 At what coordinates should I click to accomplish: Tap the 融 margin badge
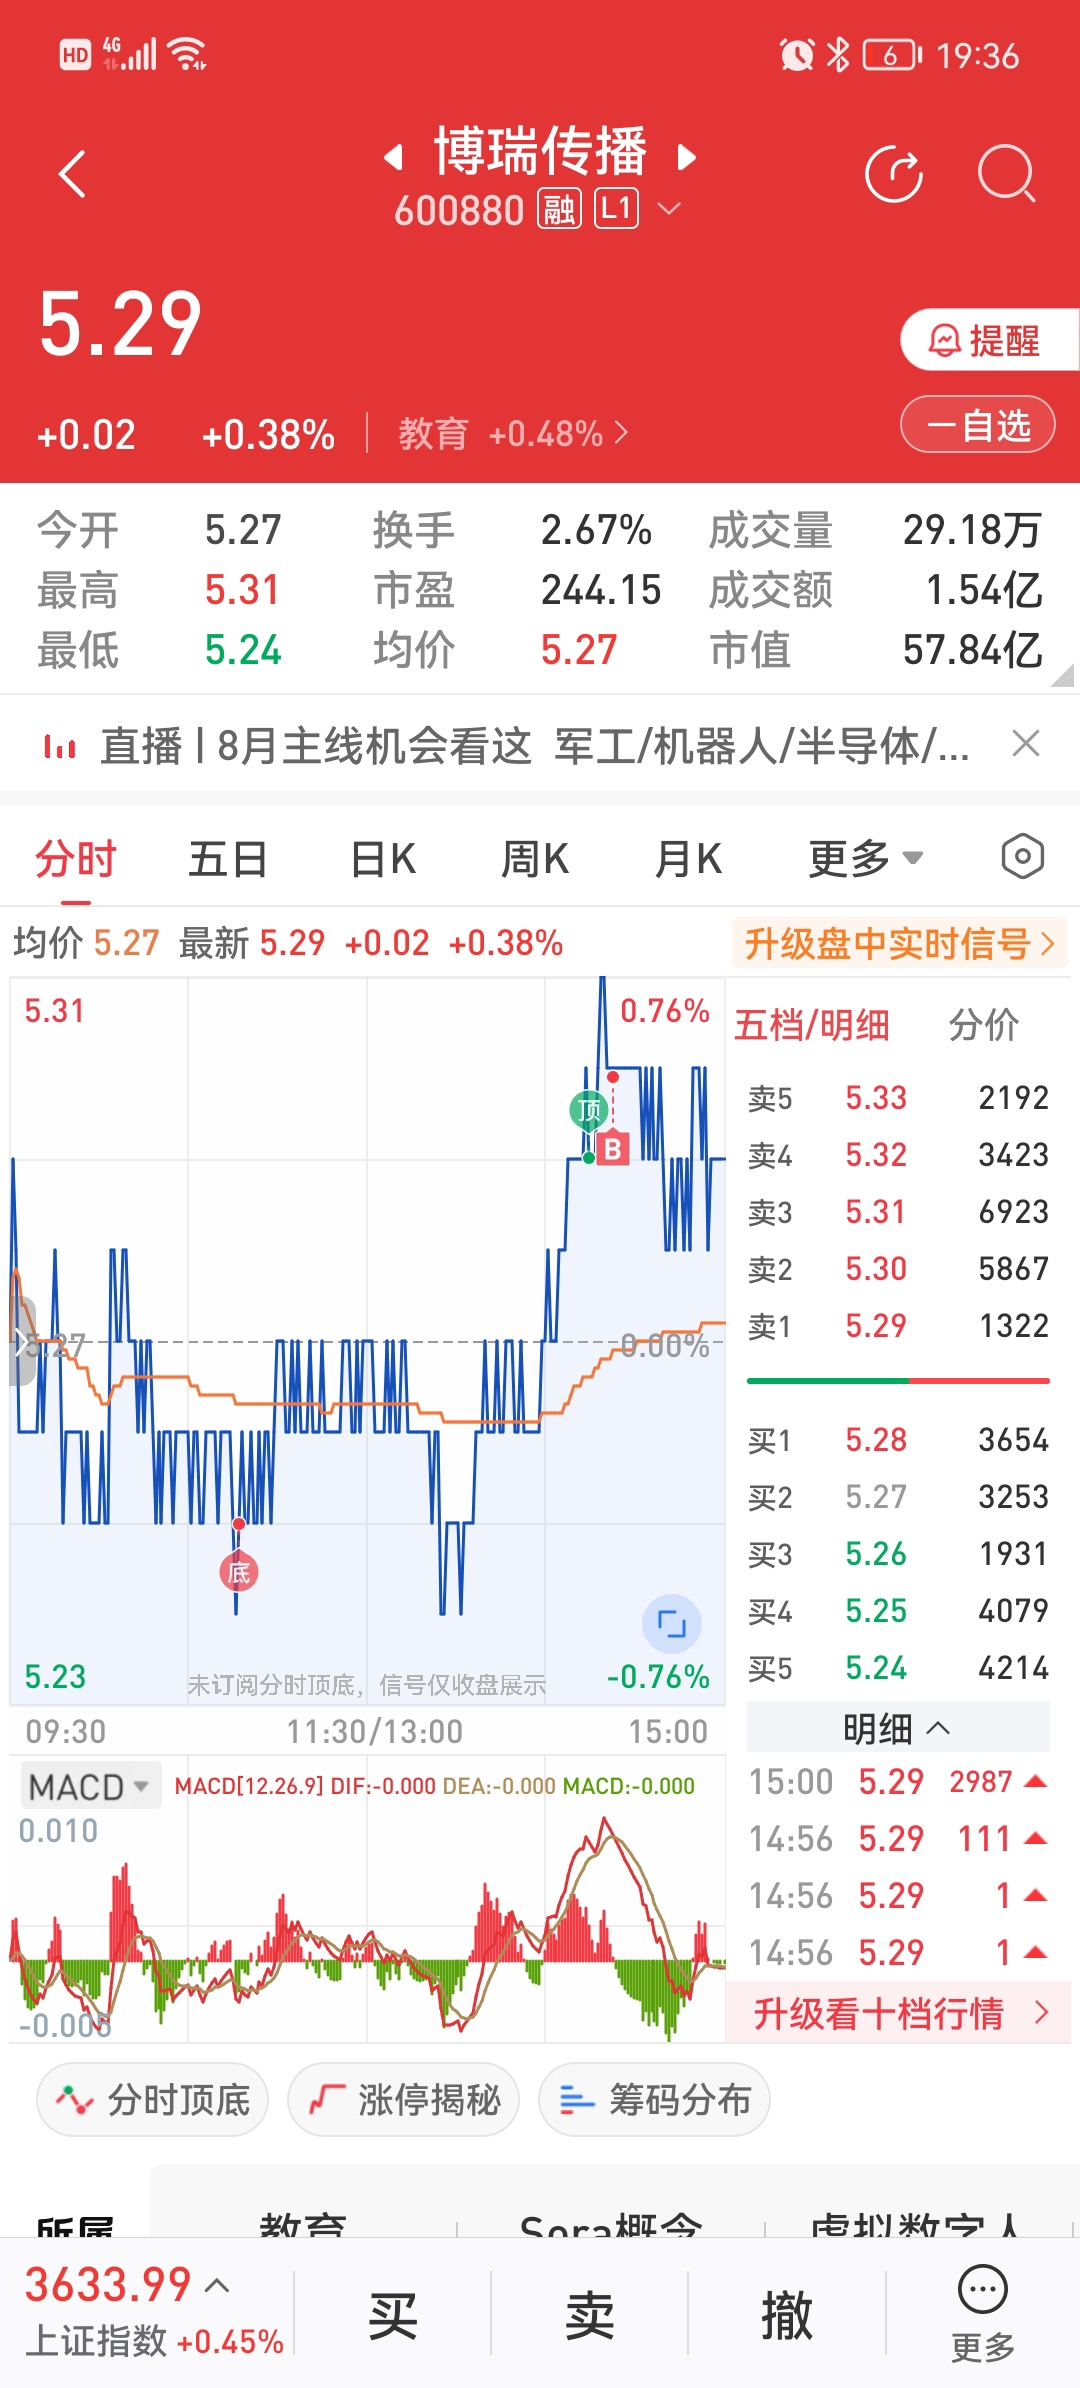559,209
